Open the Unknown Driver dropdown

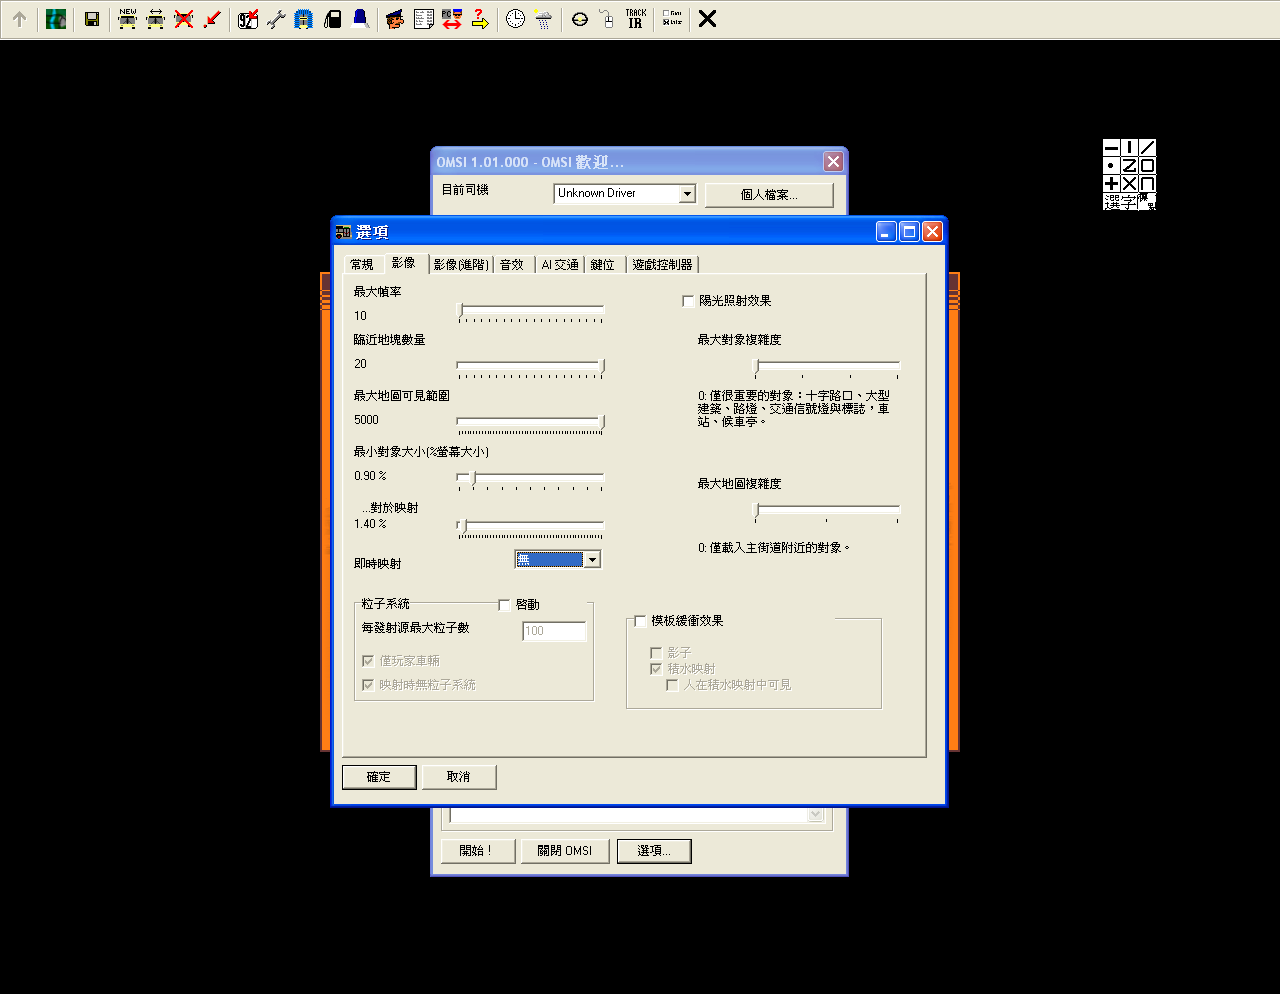[687, 194]
